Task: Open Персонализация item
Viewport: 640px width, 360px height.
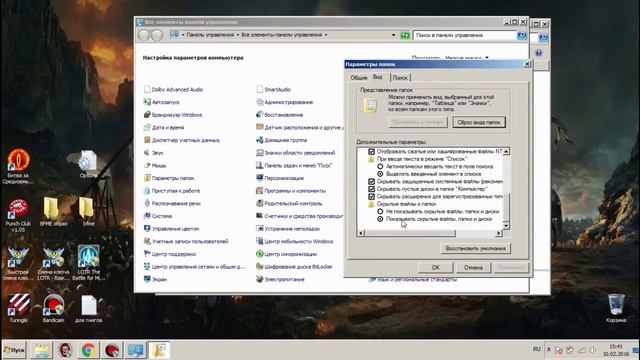Action: pyautogui.click(x=280, y=178)
